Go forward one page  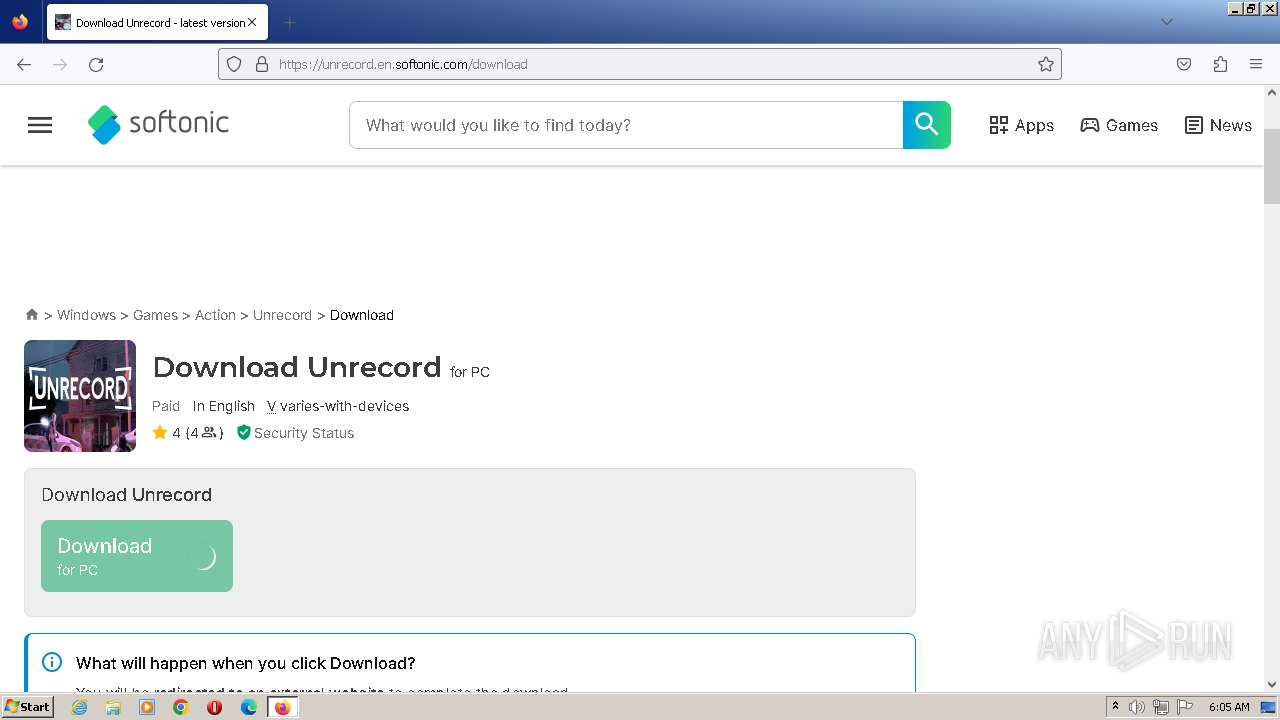(x=60, y=64)
